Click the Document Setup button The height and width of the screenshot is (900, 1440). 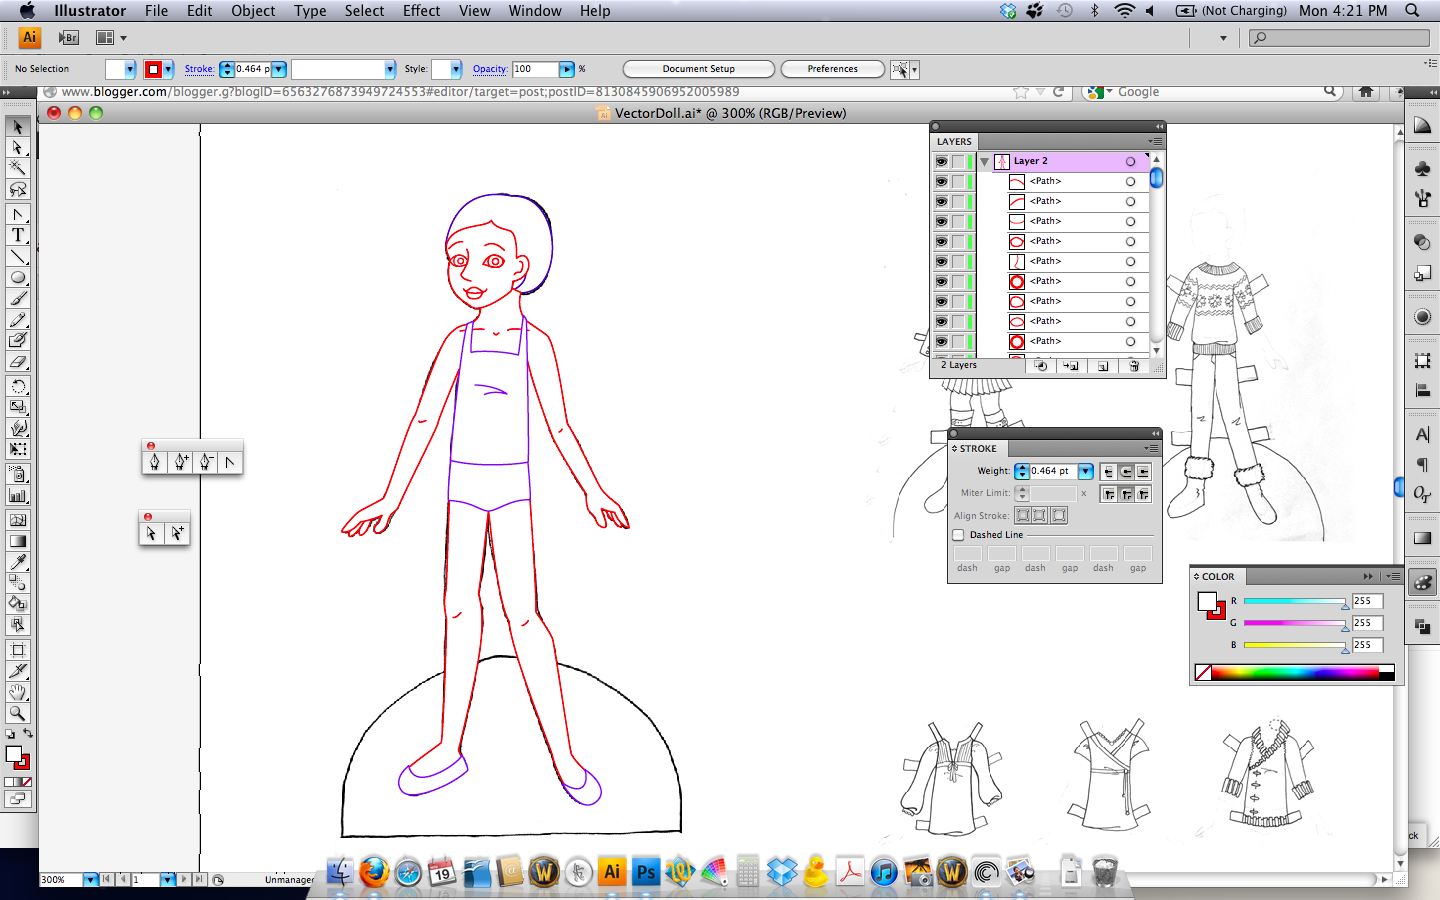[x=698, y=69]
